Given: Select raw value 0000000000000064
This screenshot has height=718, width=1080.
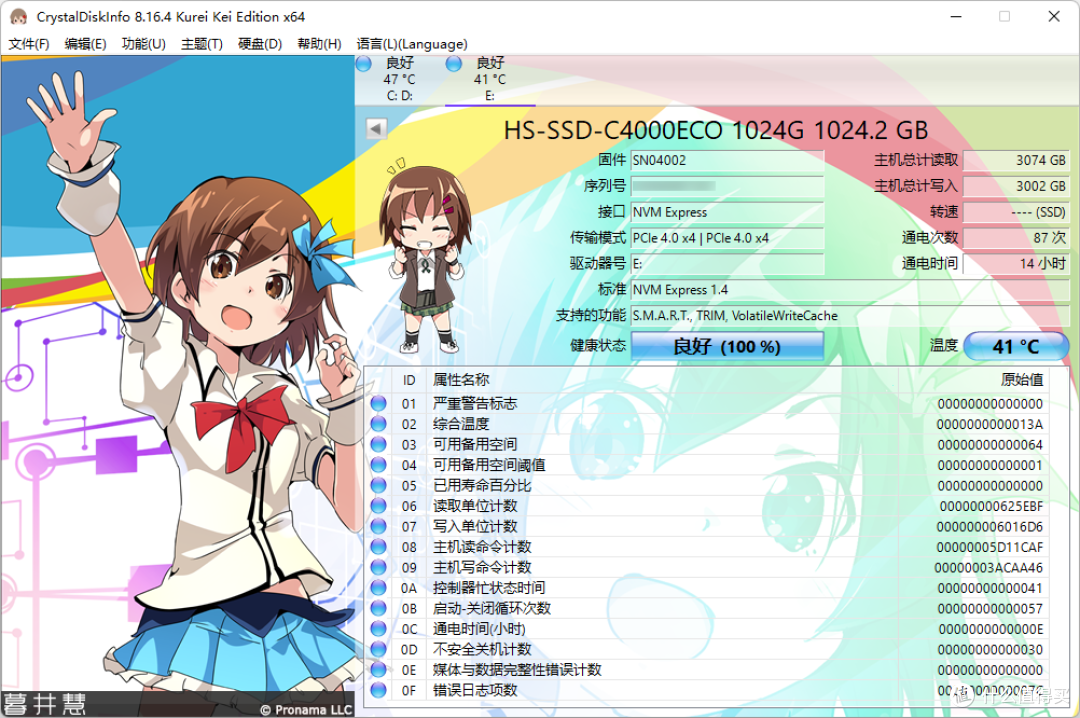Looking at the screenshot, I should 990,445.
